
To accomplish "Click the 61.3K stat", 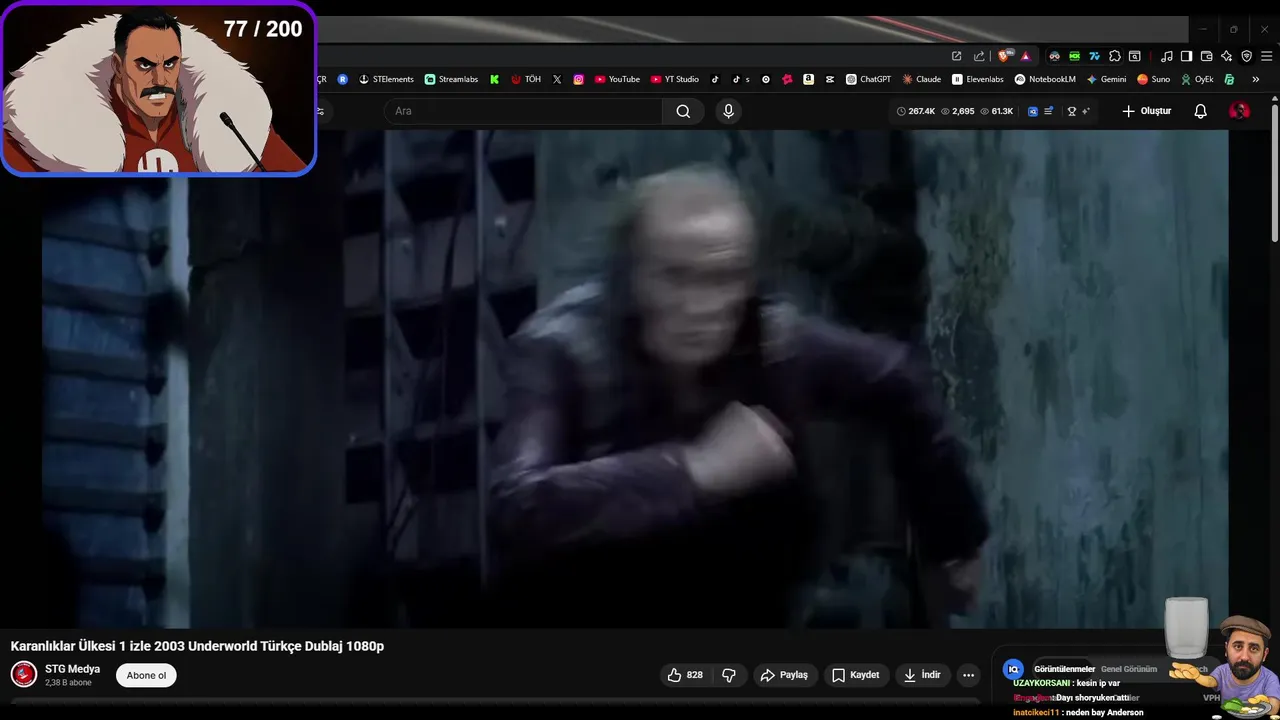I will [x=997, y=111].
